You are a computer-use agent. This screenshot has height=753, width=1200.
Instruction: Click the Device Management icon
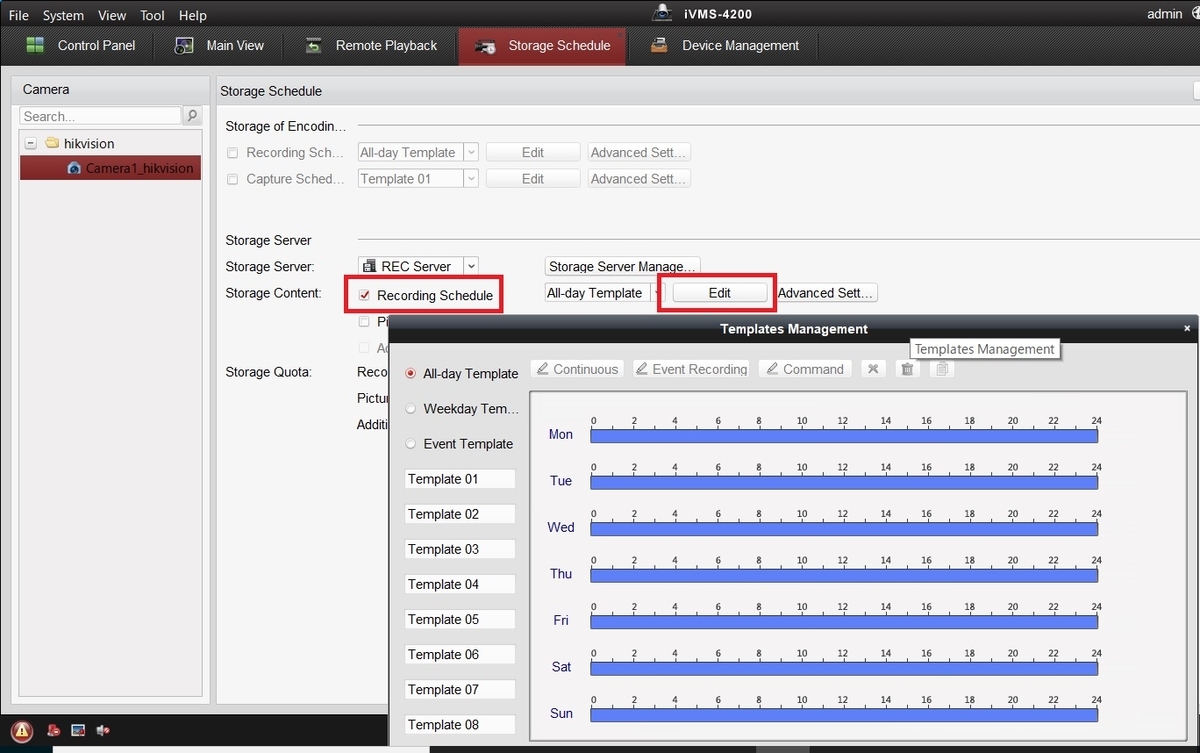point(659,45)
